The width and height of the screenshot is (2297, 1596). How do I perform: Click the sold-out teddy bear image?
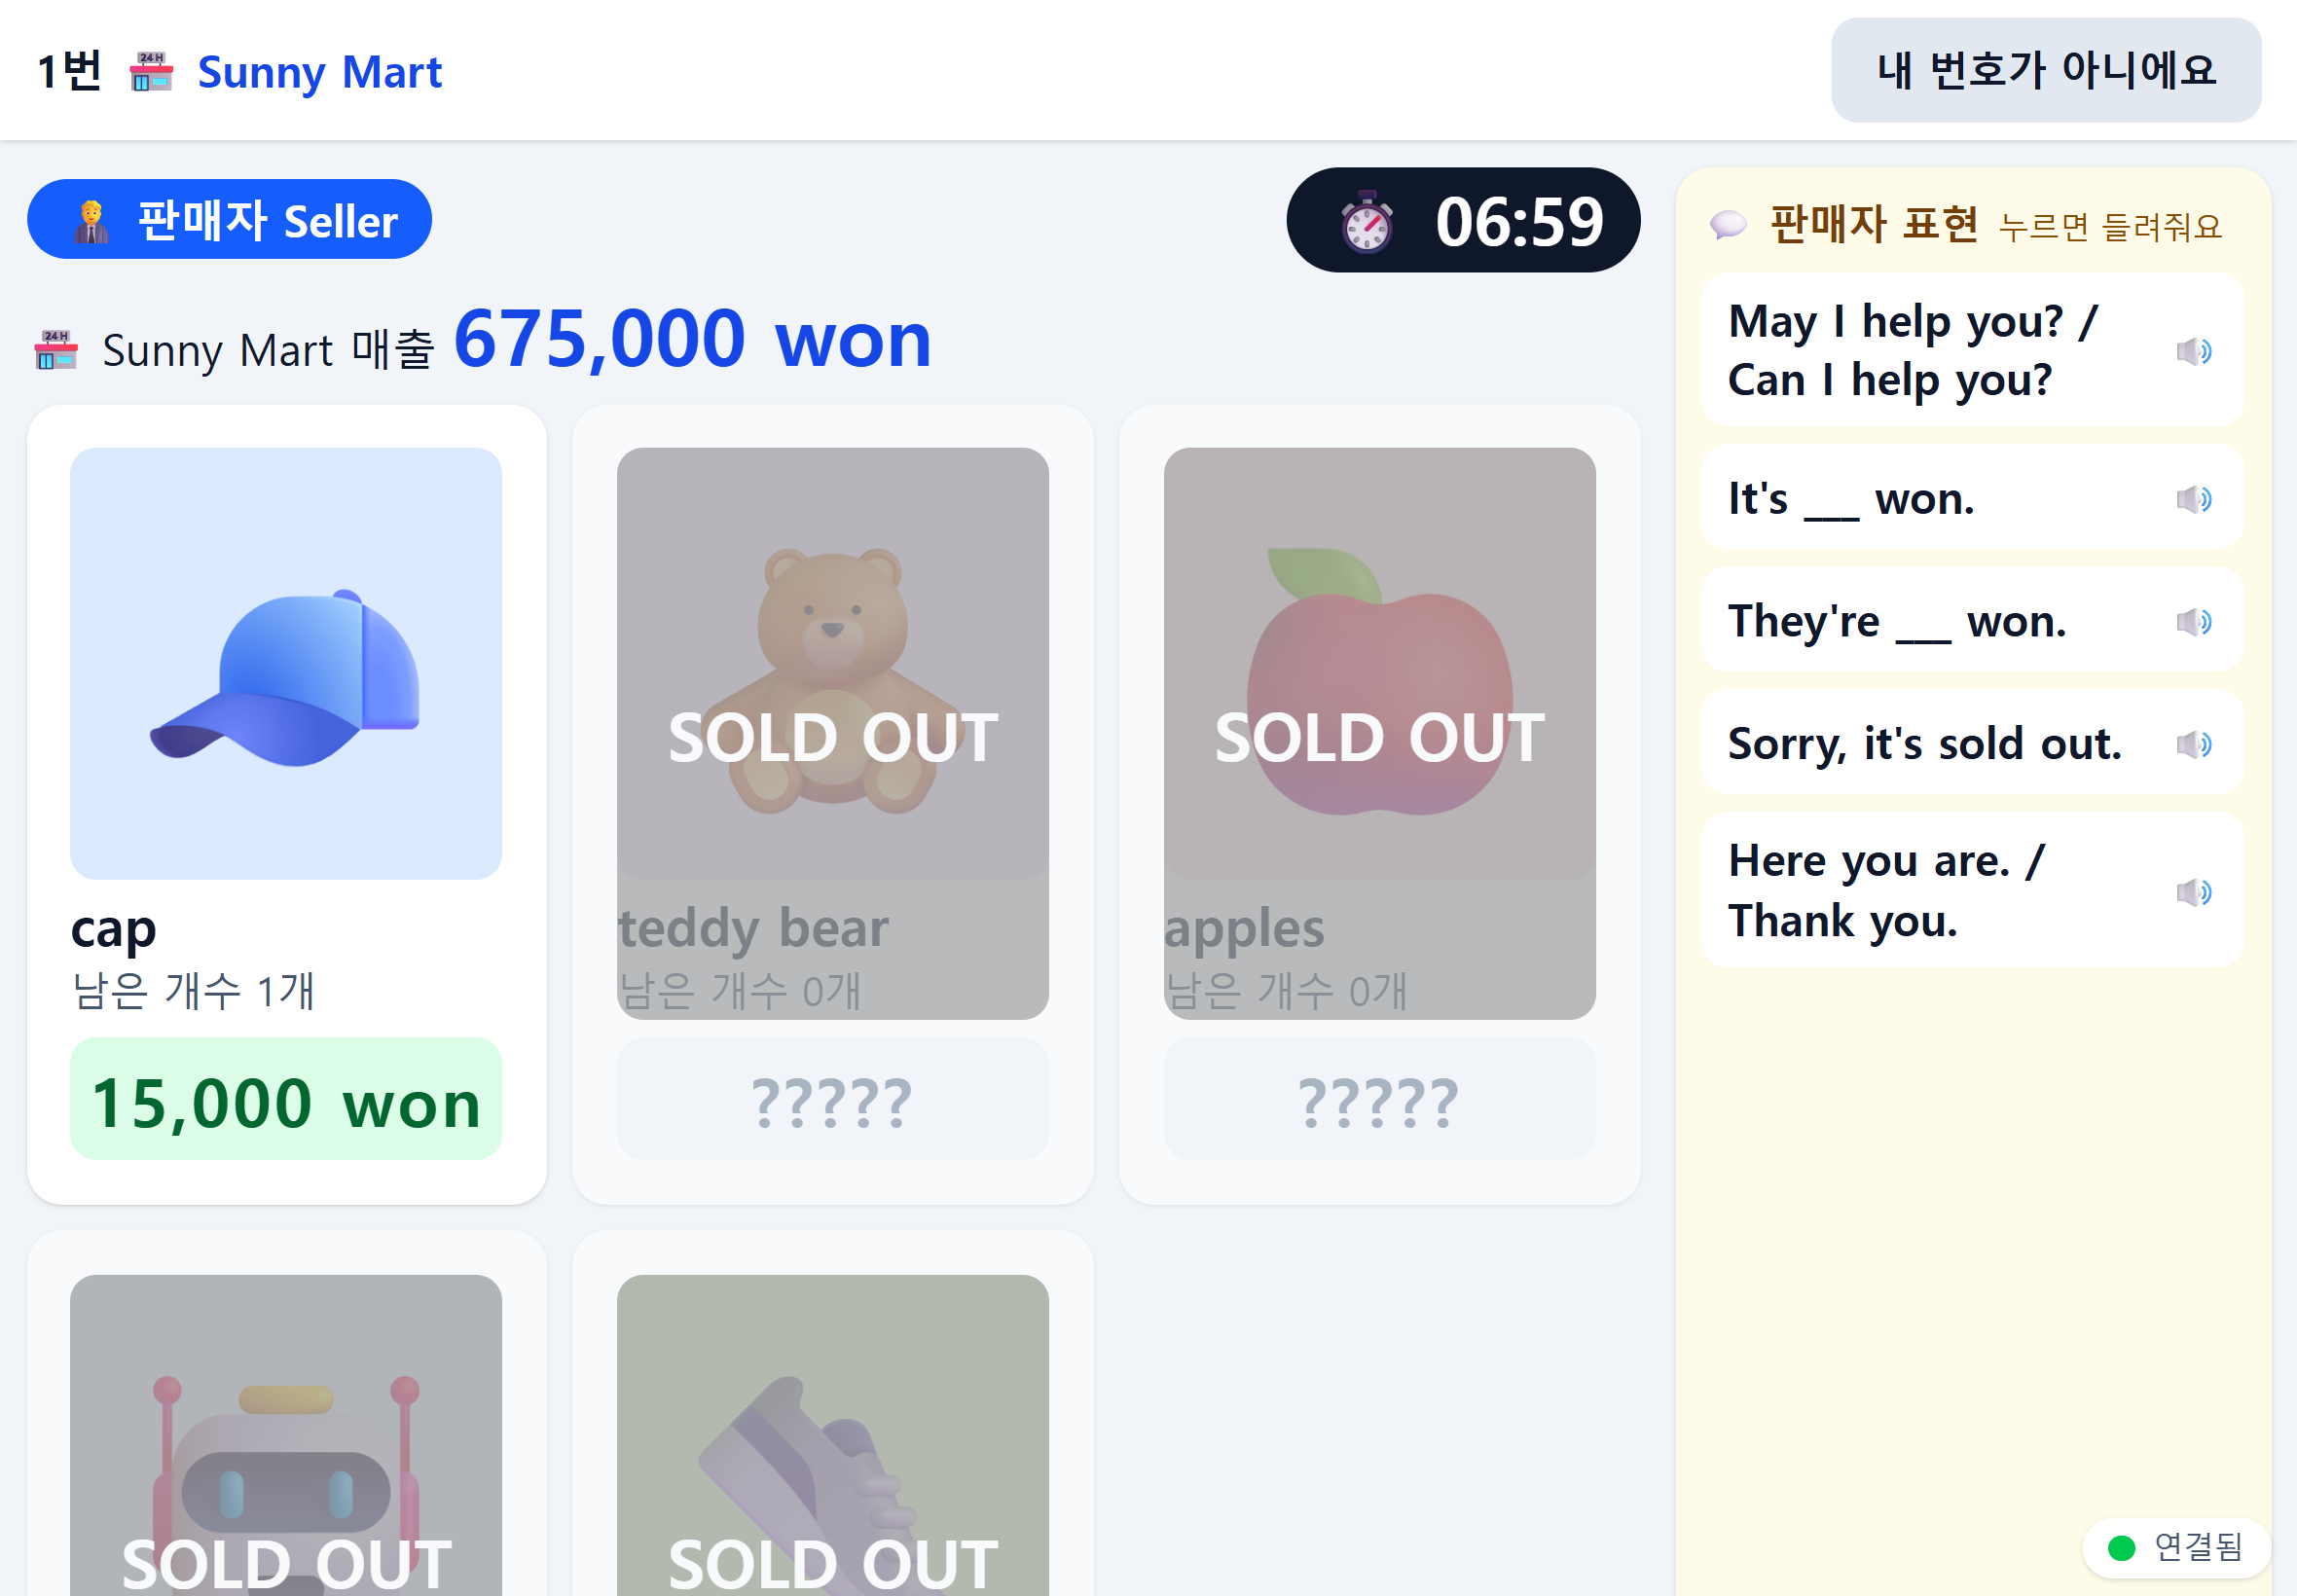tap(833, 664)
